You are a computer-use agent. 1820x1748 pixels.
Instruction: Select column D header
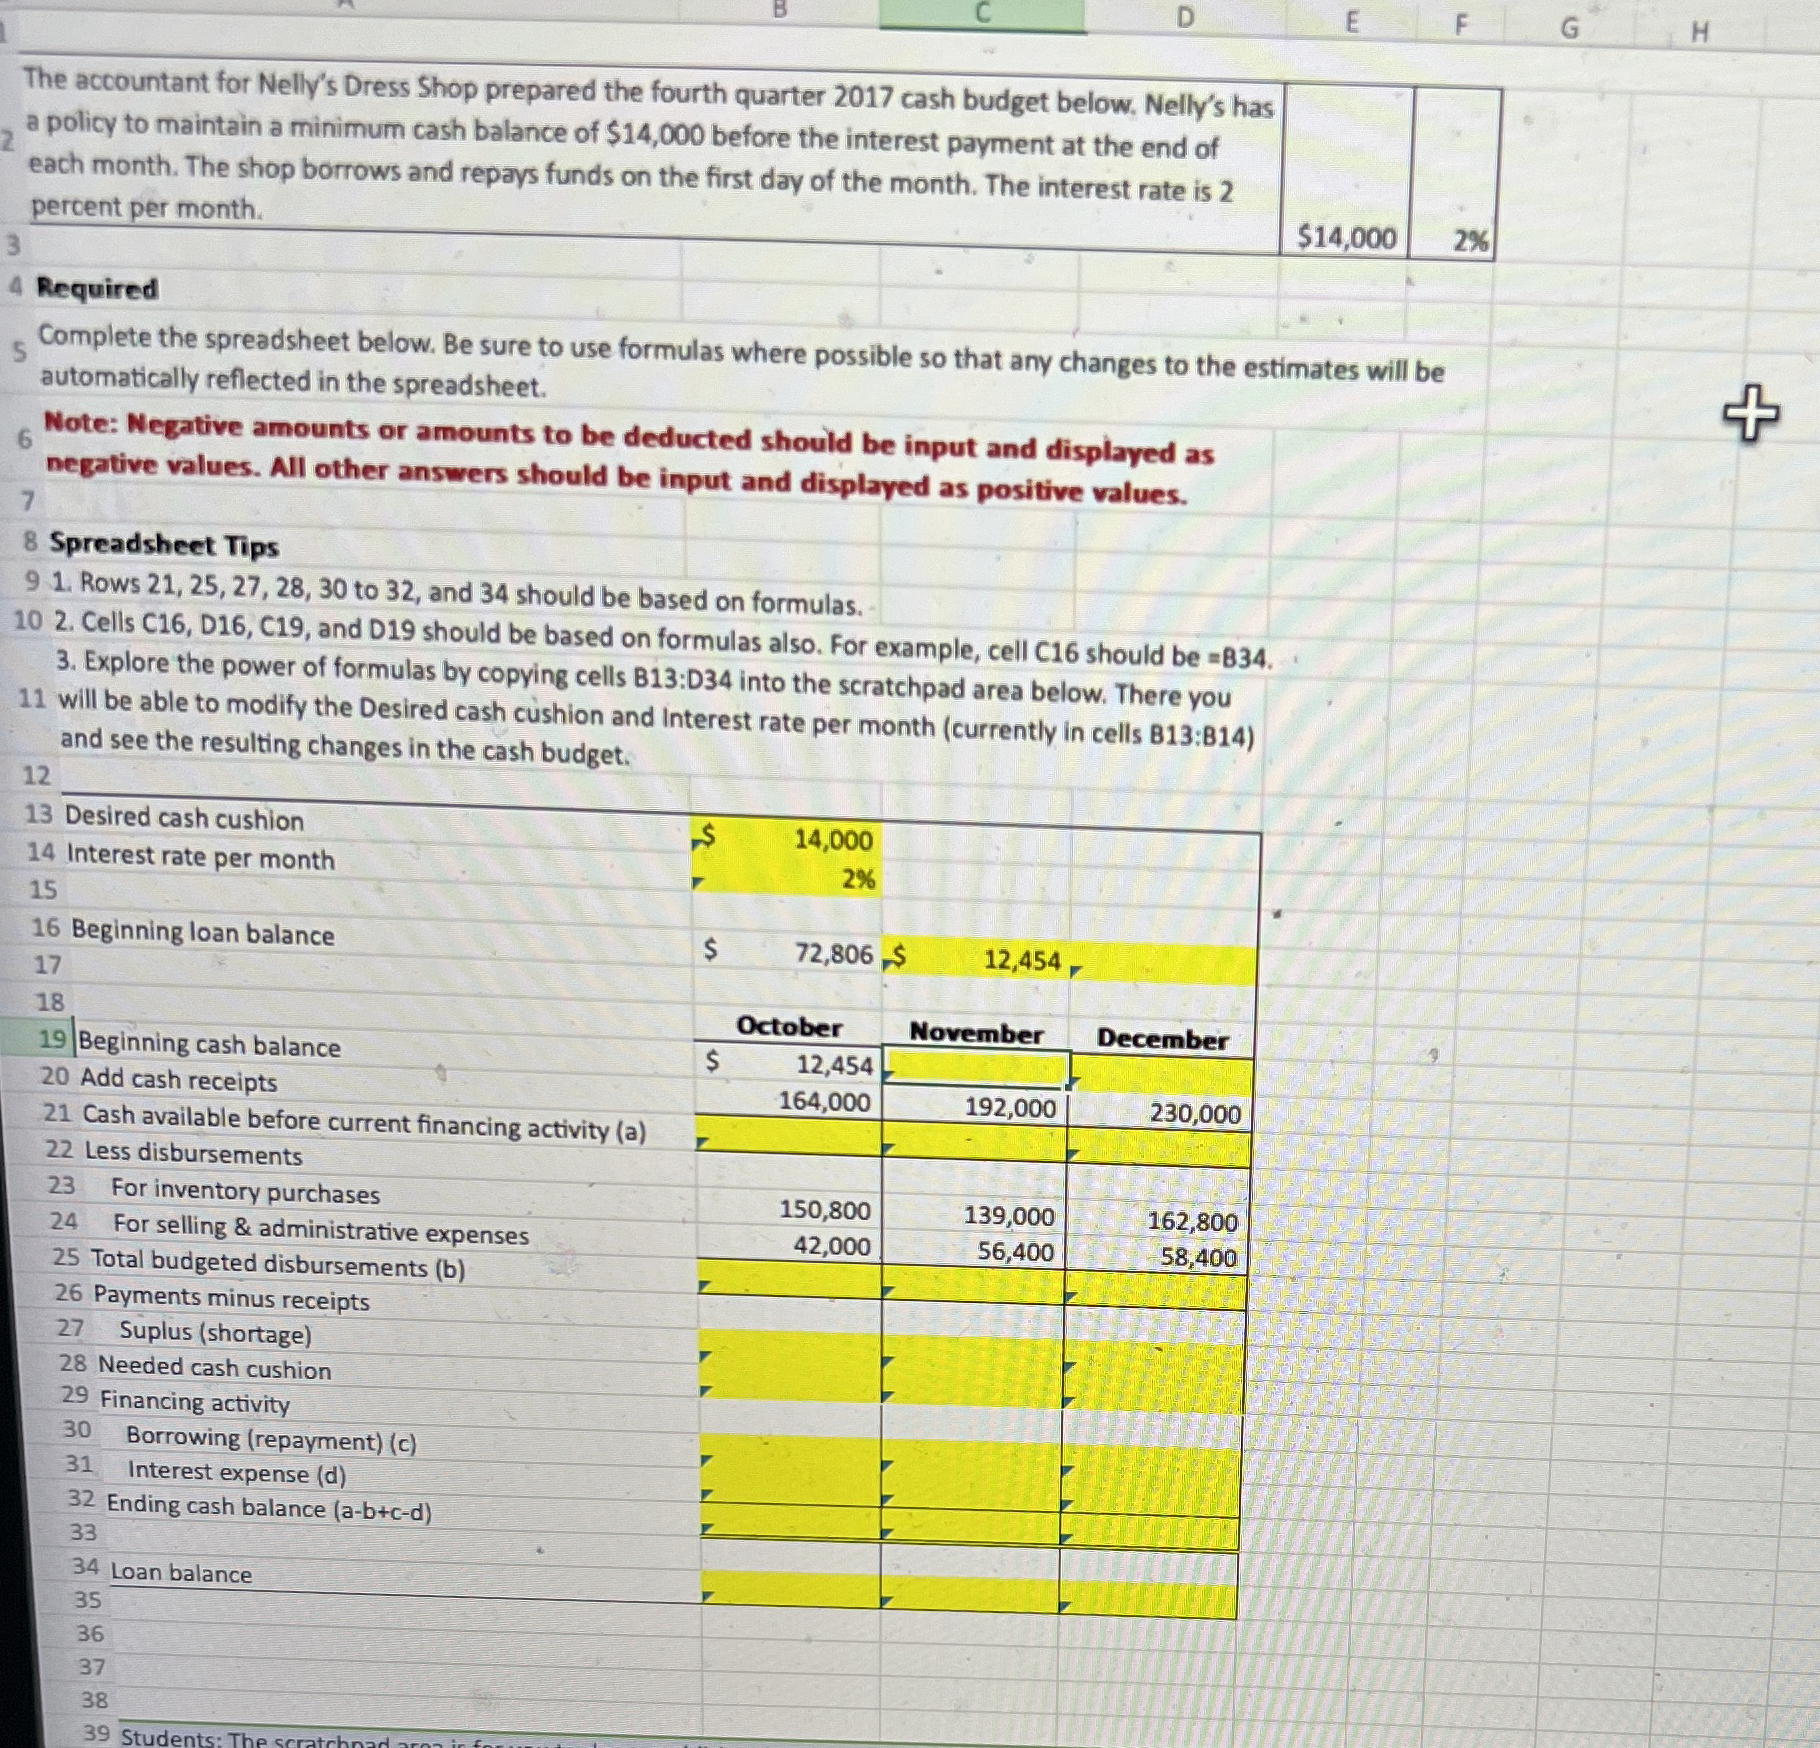pyautogui.click(x=1185, y=16)
